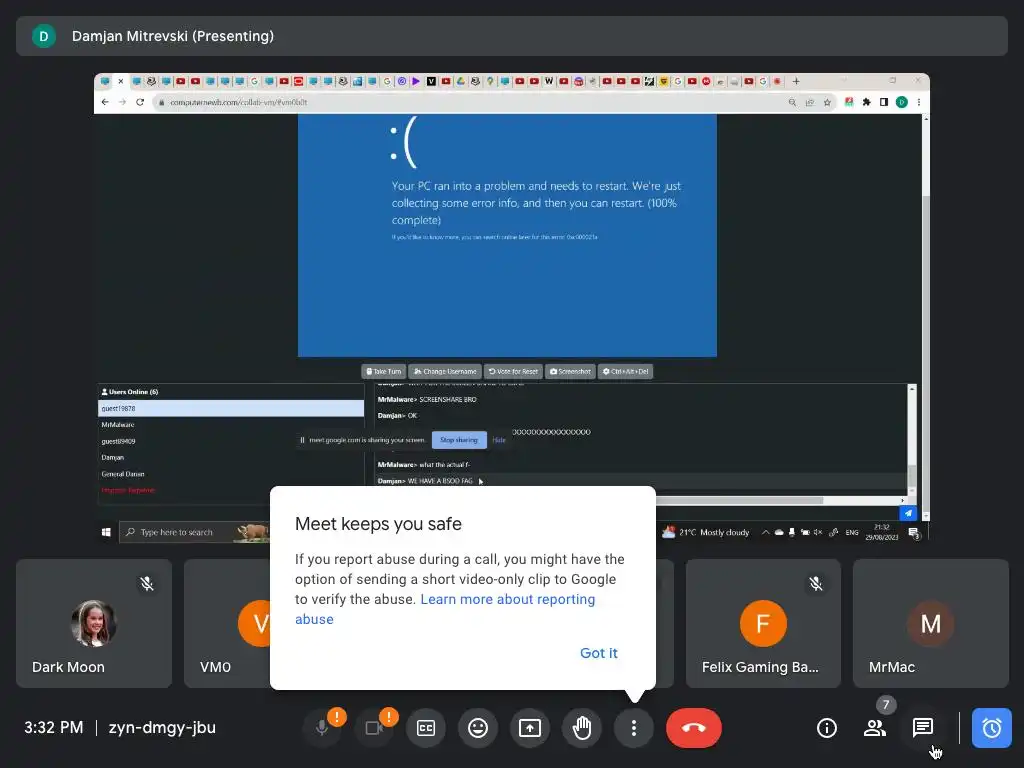Click the browser forward arrow
The image size is (1024, 768).
122,102
